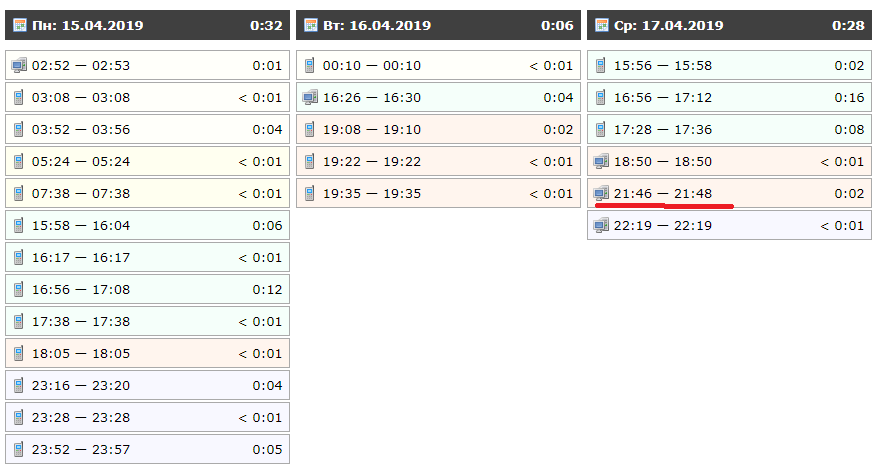Click the phone icon for session 23:52 — 23:57

[19, 449]
